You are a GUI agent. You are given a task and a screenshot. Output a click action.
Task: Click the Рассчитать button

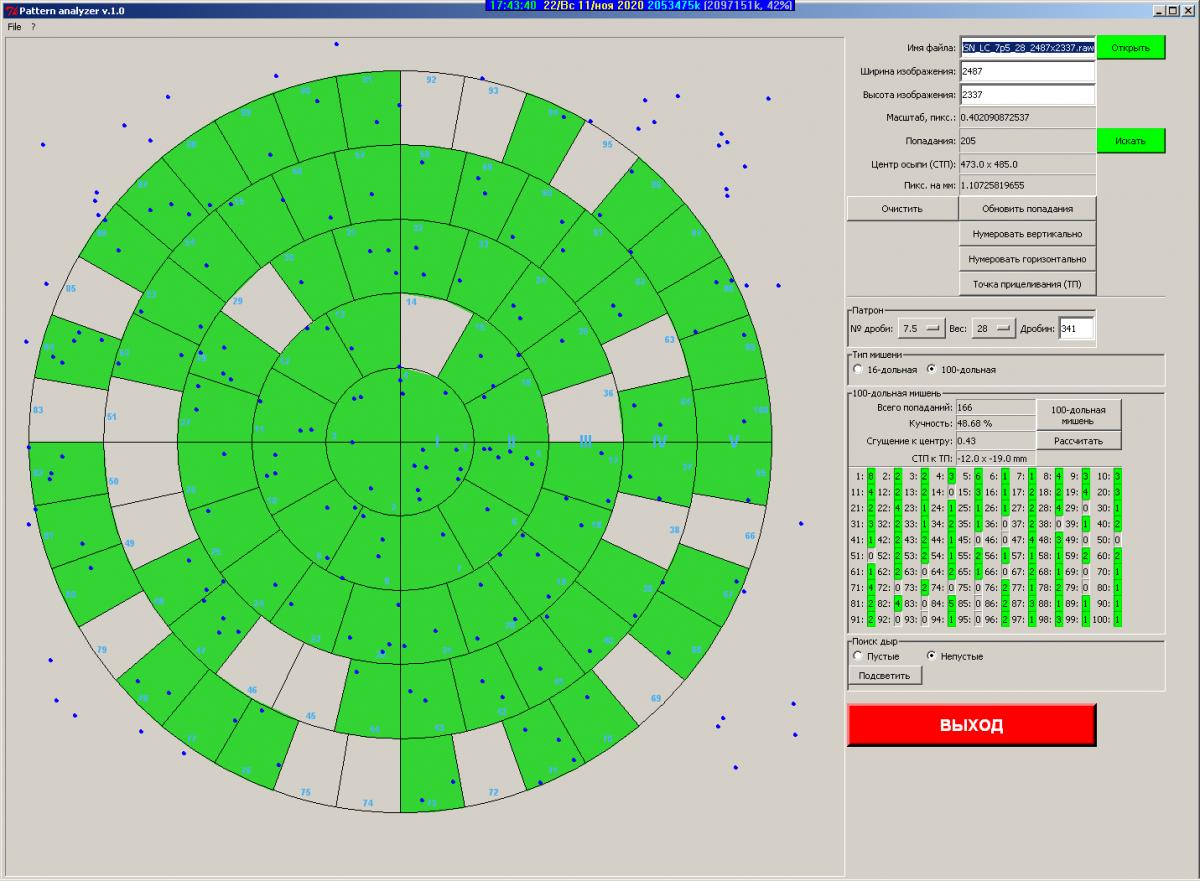pos(1078,441)
